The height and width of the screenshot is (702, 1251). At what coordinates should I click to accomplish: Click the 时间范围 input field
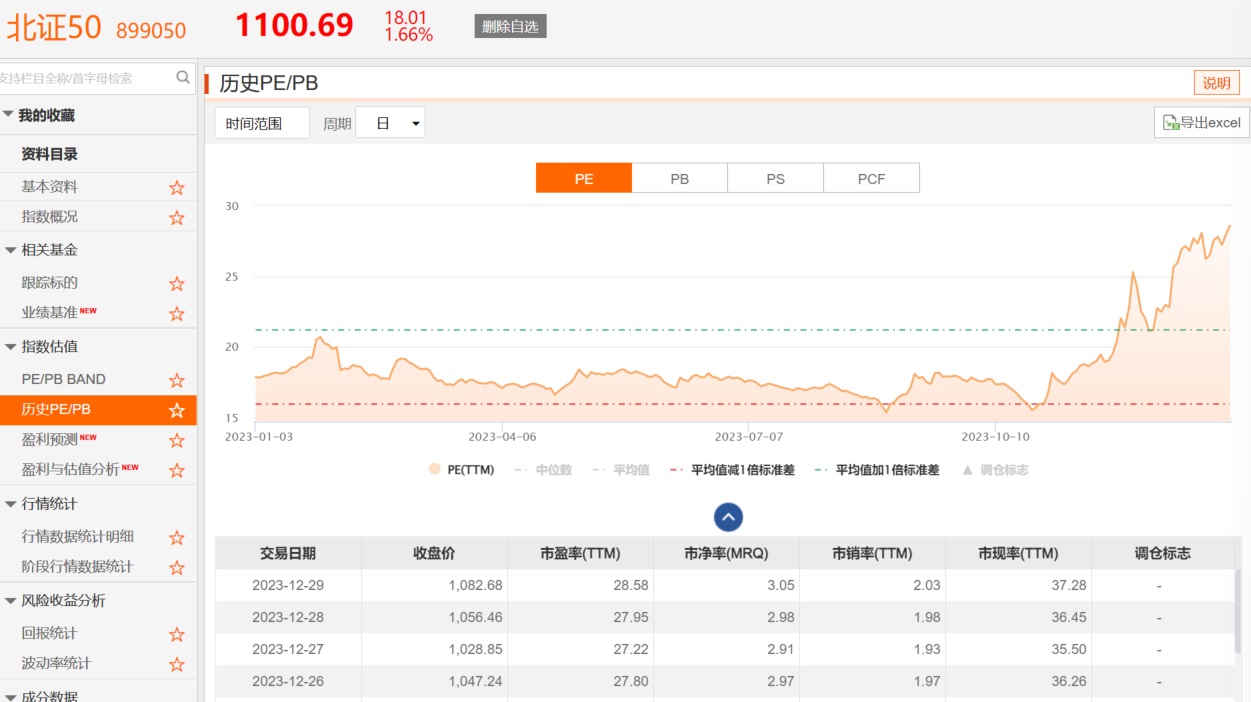point(262,123)
